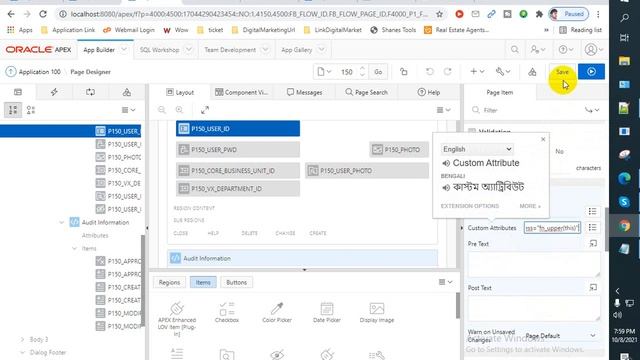Switch to the Rendering tree tab
Screen dimensions: 640x360
18,92
